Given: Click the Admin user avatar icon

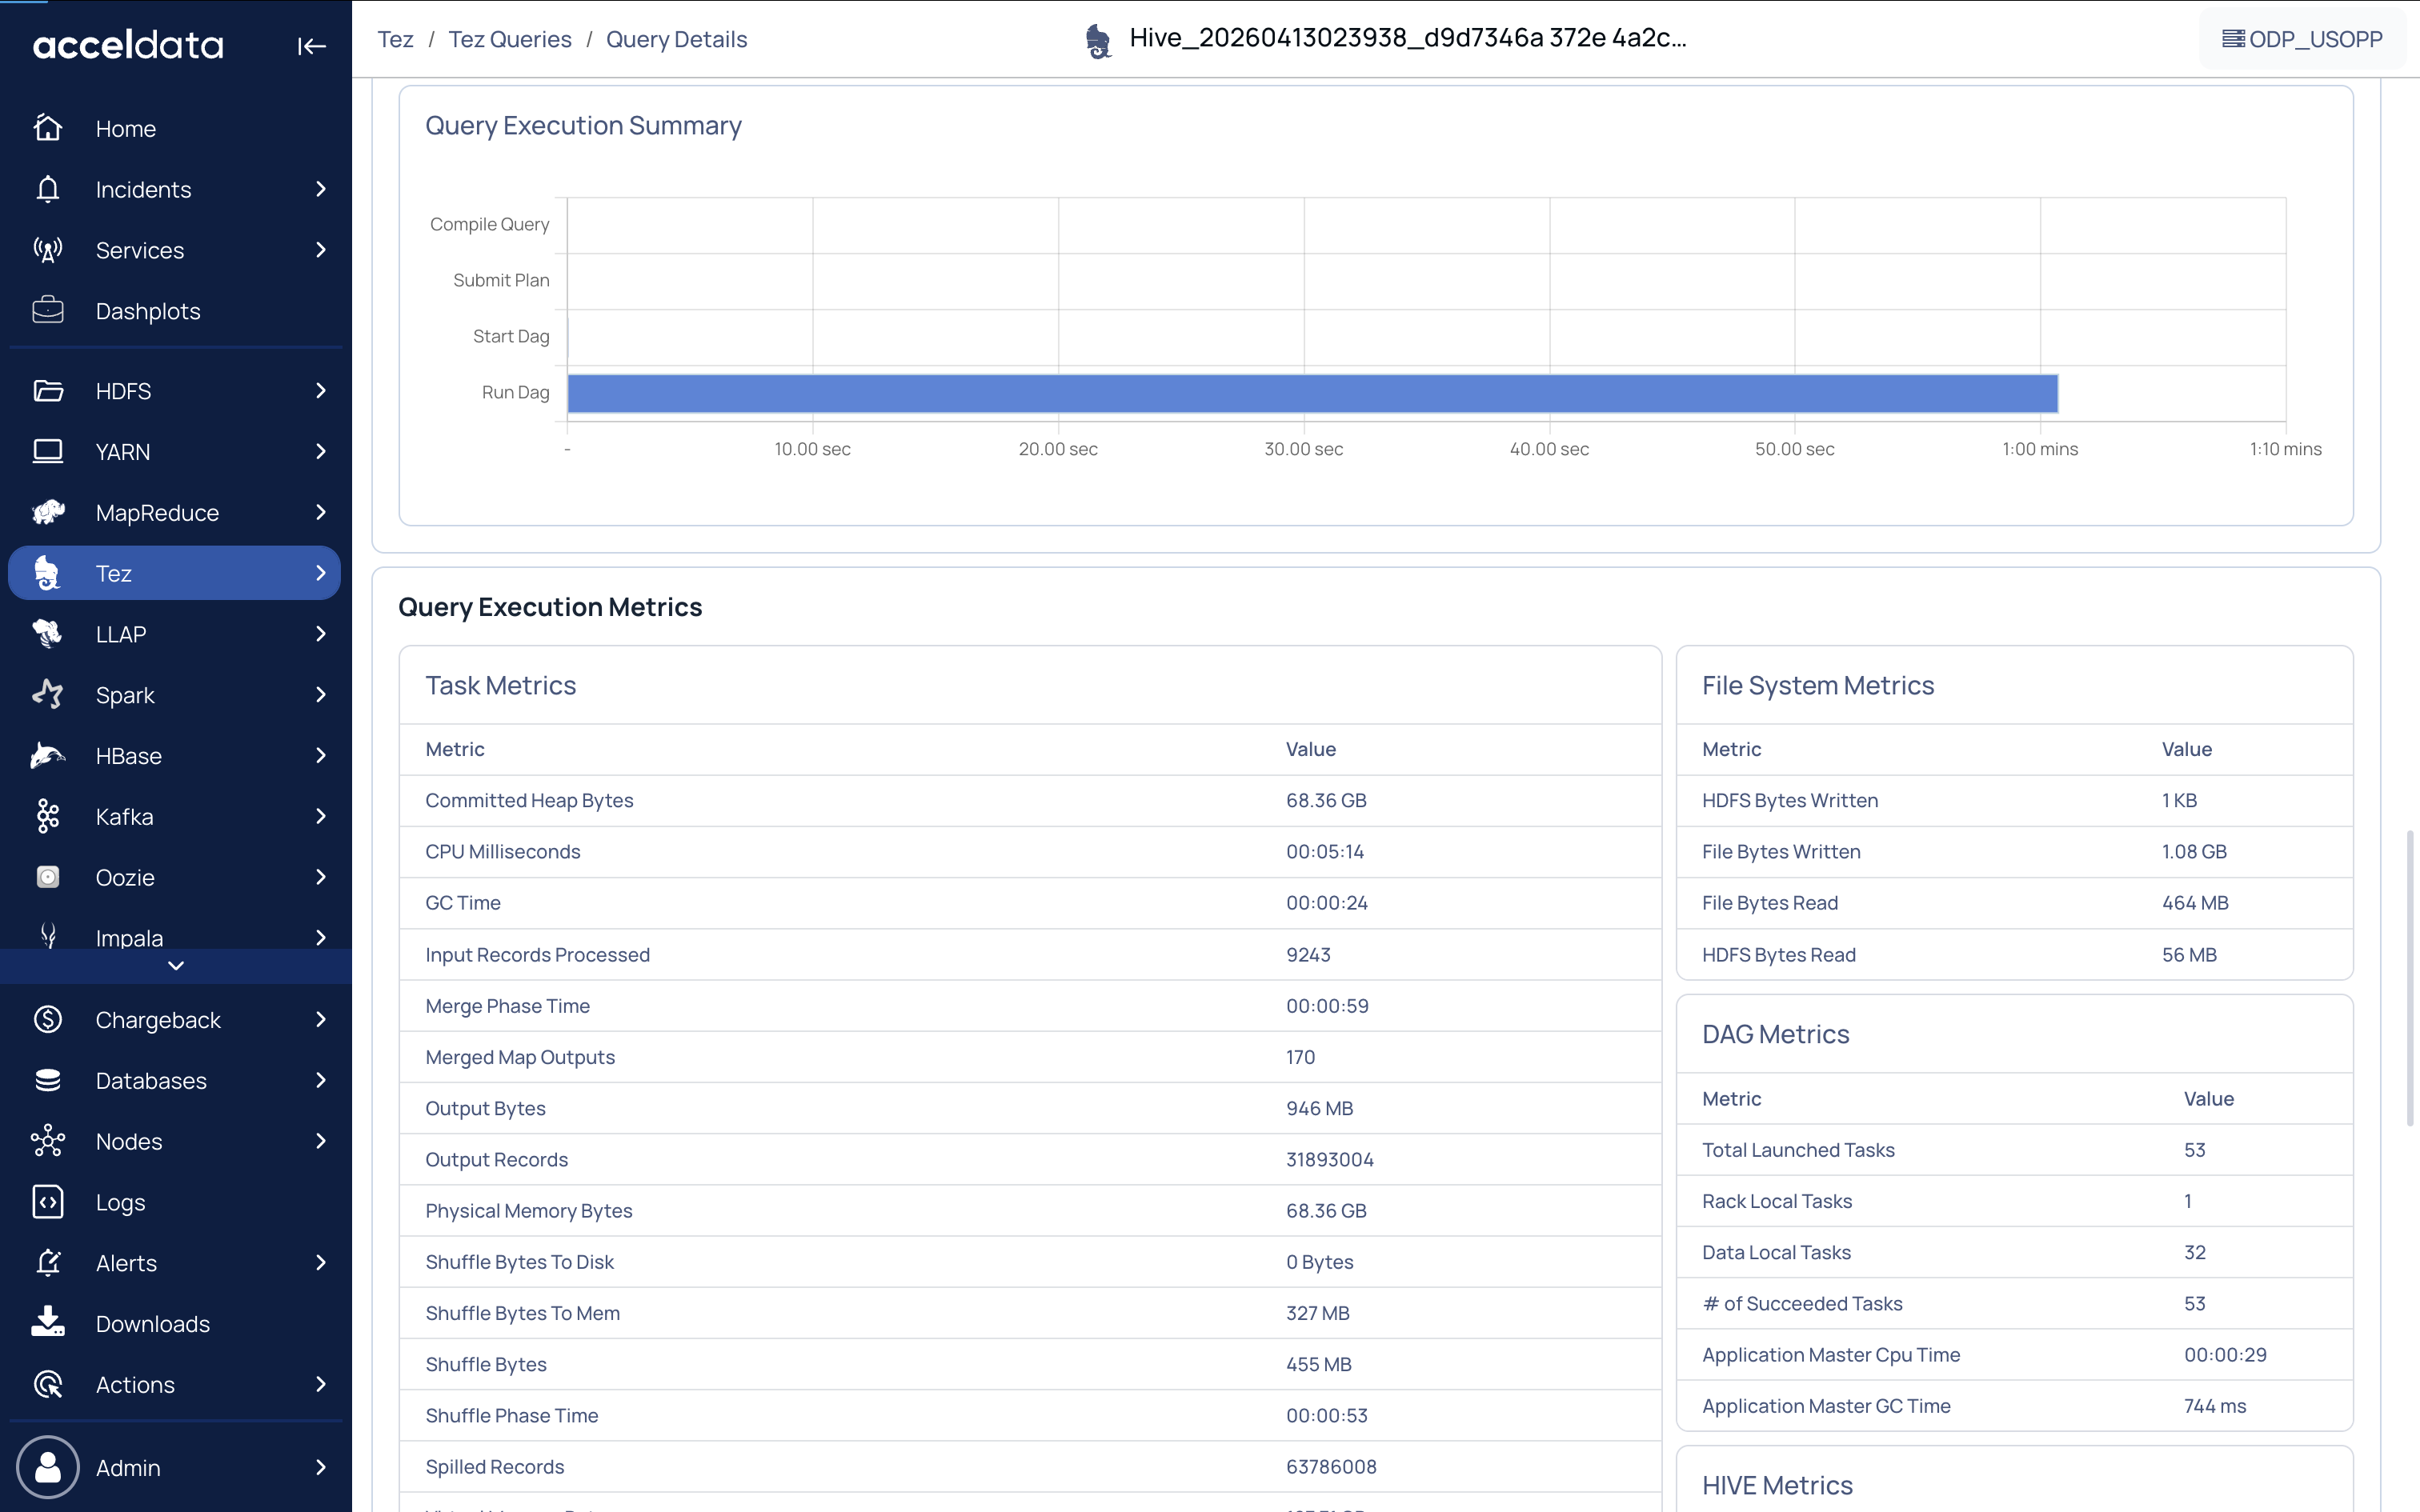Looking at the screenshot, I should [x=48, y=1467].
